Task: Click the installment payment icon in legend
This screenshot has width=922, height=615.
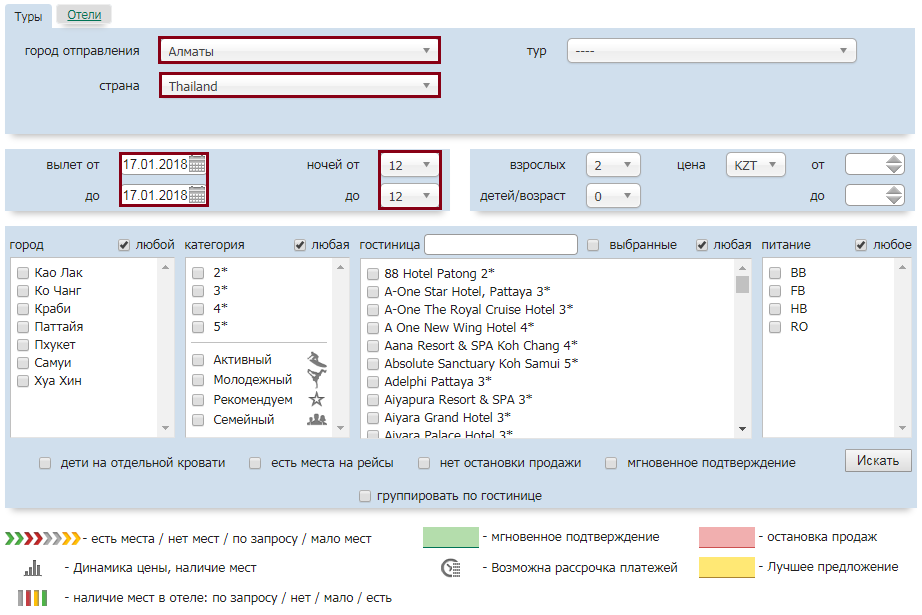Action: (450, 568)
